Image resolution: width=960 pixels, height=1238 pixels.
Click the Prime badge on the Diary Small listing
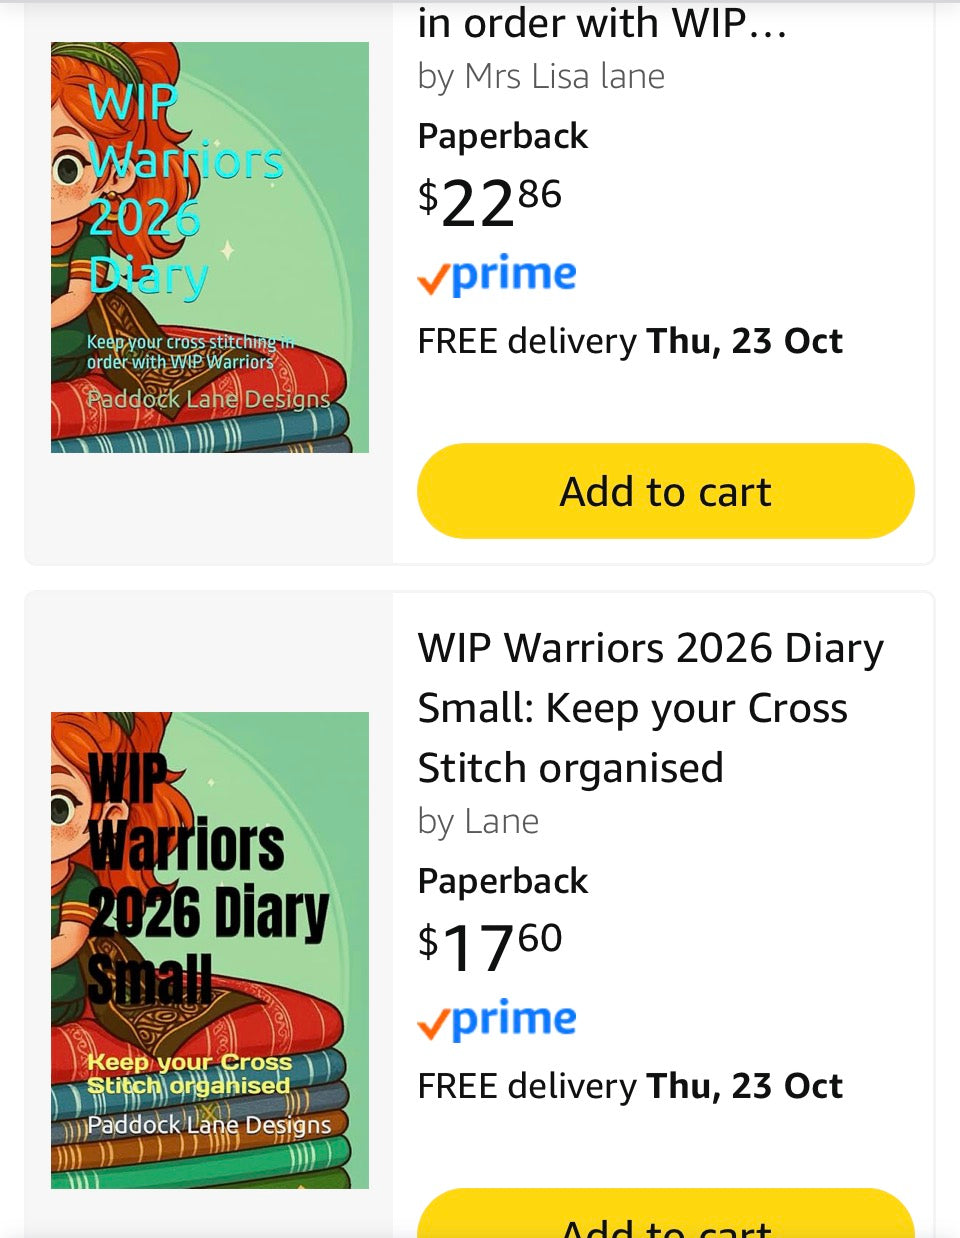click(x=496, y=1019)
